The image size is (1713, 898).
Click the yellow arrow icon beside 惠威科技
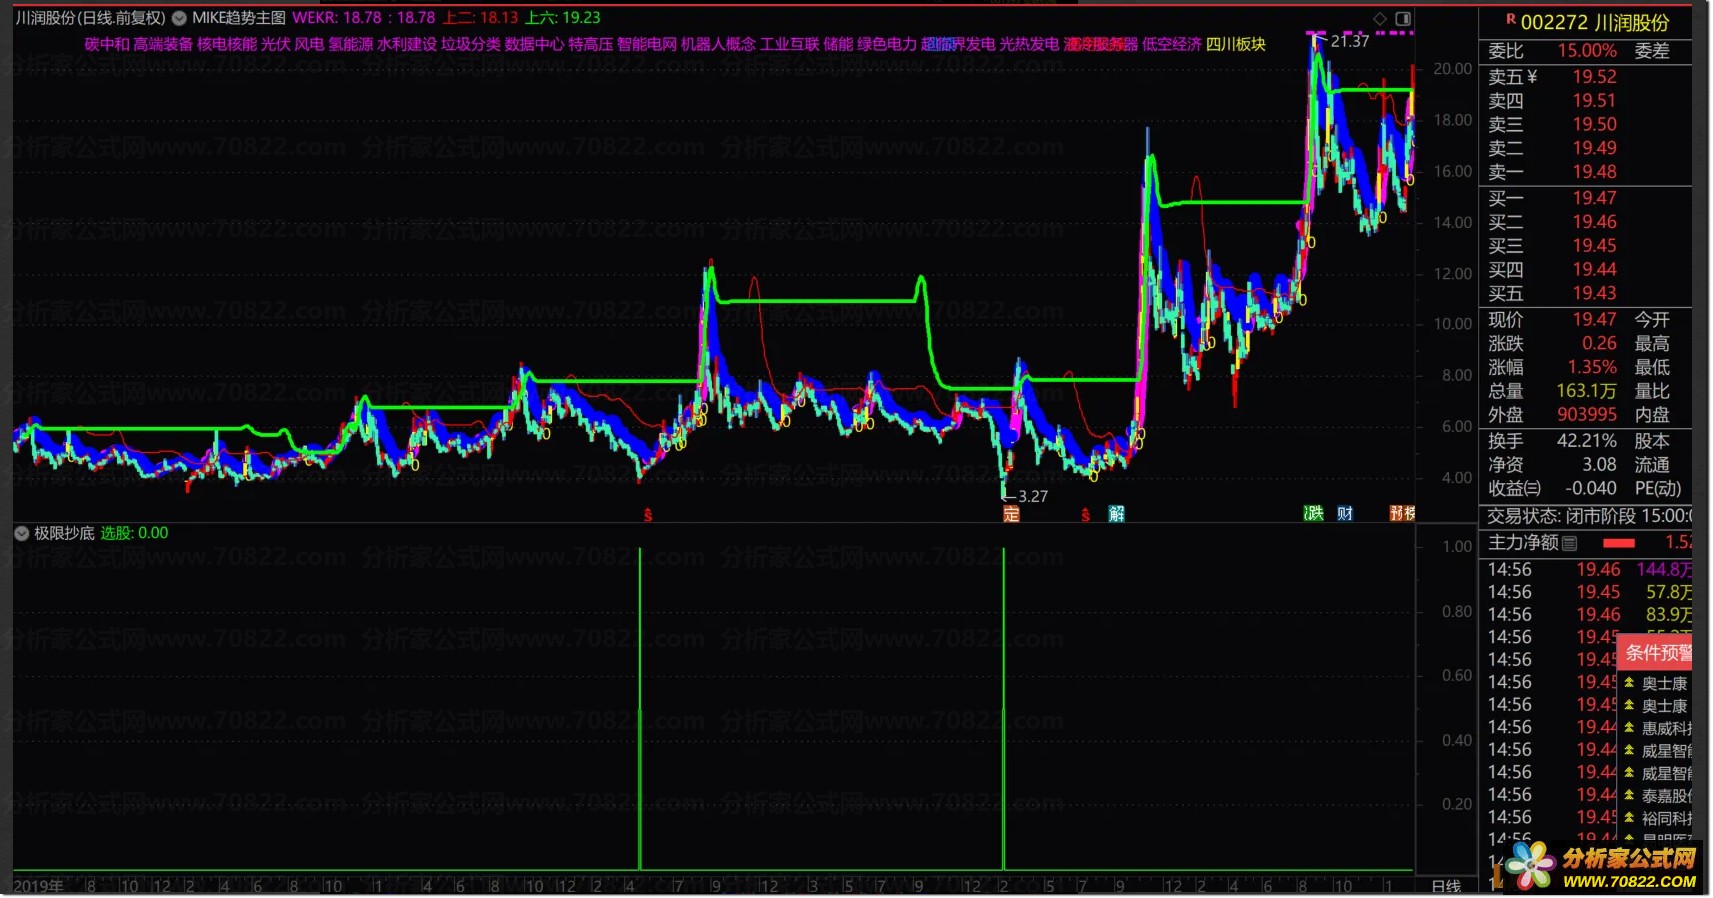(1629, 728)
